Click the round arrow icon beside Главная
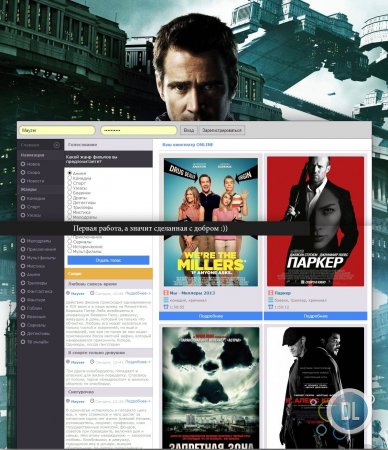The height and width of the screenshot is (450, 388). click(56, 145)
